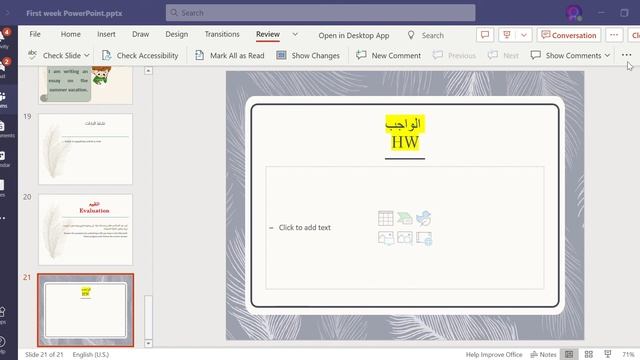Click the Check Slide spelling button

pos(54,55)
